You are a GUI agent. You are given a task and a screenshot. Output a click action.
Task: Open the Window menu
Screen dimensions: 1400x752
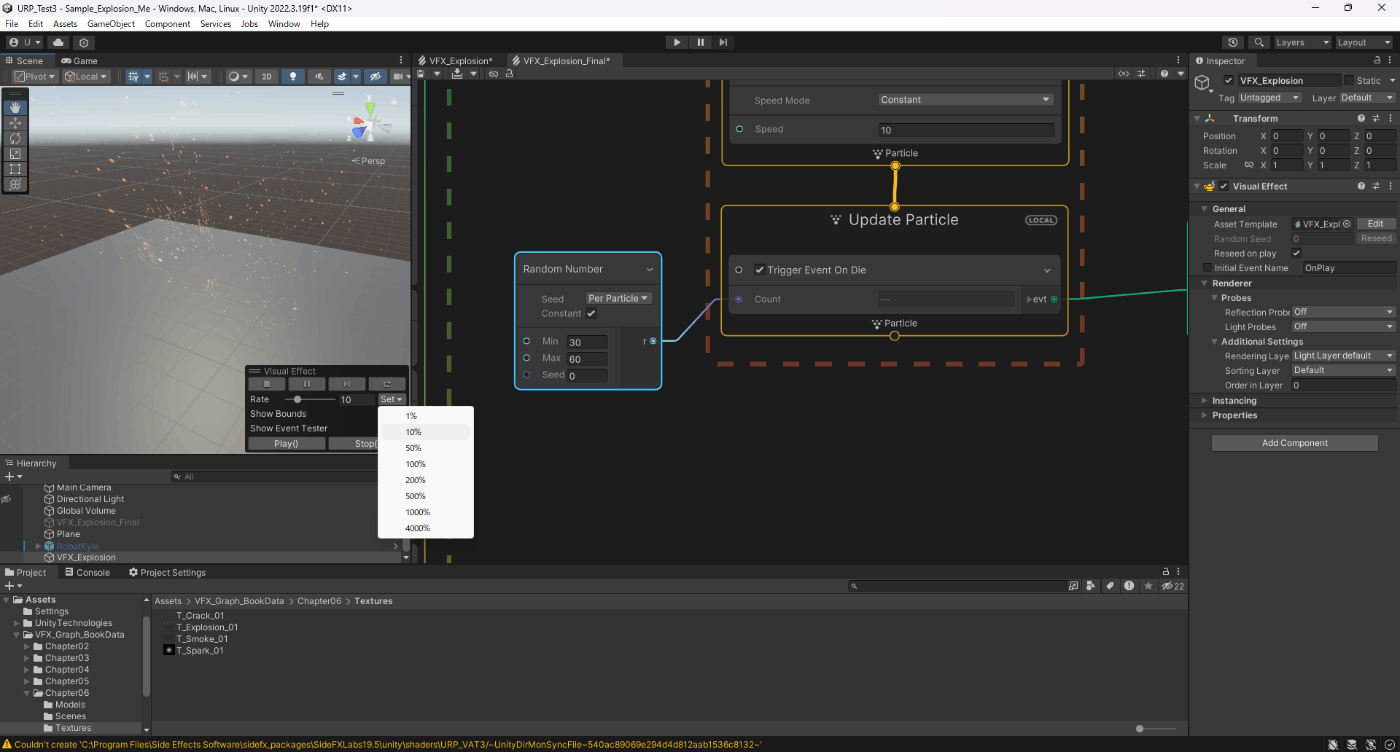pyautogui.click(x=284, y=24)
